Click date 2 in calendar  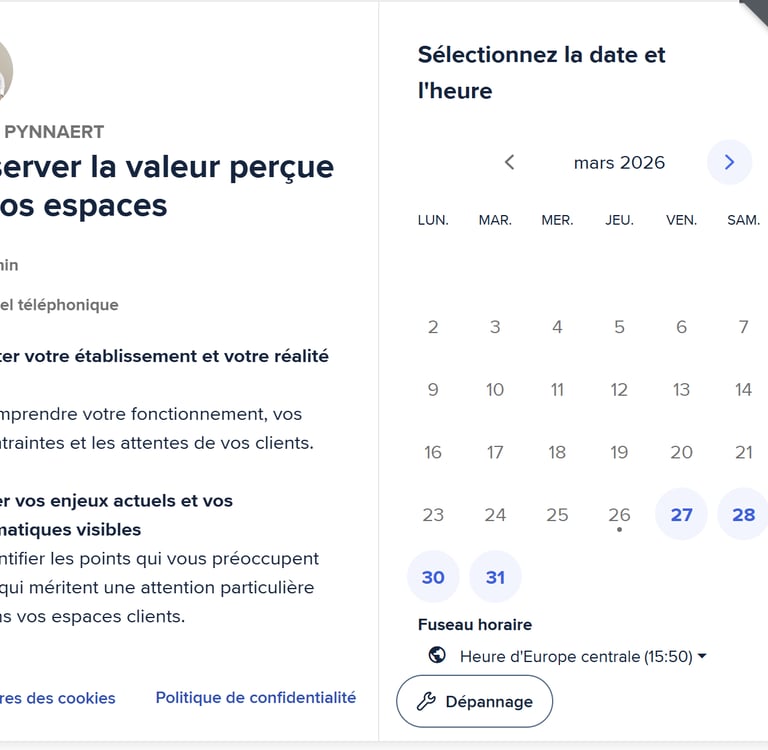(433, 327)
